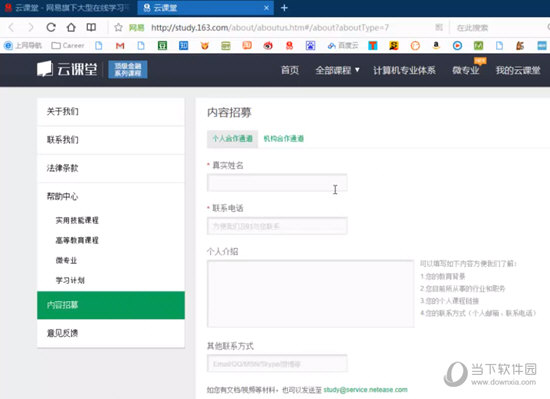Click the address bar URL
550x399 pixels.
(270, 28)
